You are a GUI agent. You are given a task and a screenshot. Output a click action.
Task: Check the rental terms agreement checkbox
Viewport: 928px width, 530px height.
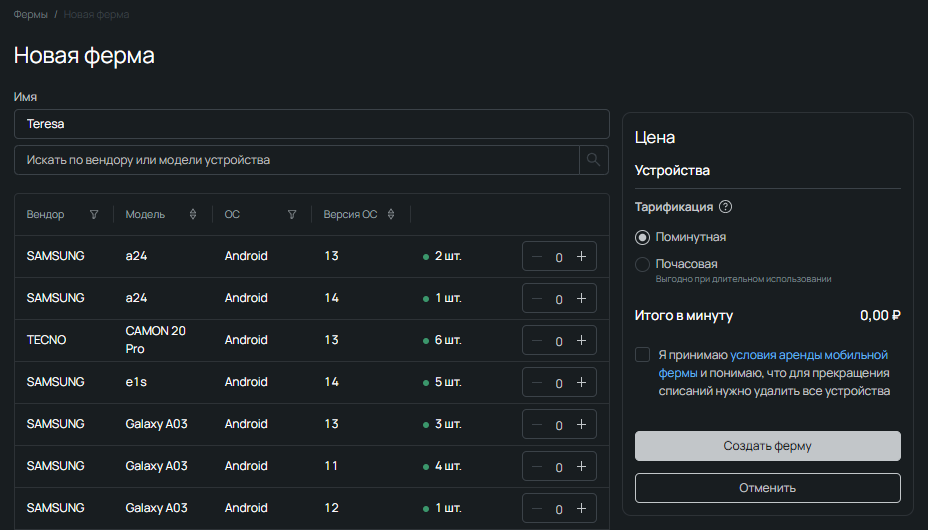[642, 355]
